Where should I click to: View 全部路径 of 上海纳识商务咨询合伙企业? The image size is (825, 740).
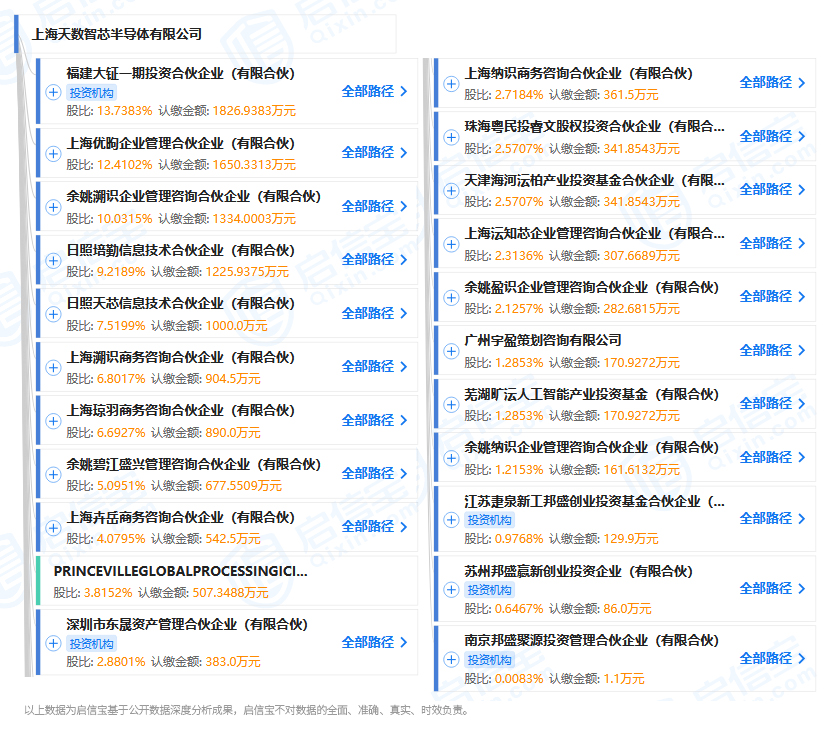click(772, 83)
